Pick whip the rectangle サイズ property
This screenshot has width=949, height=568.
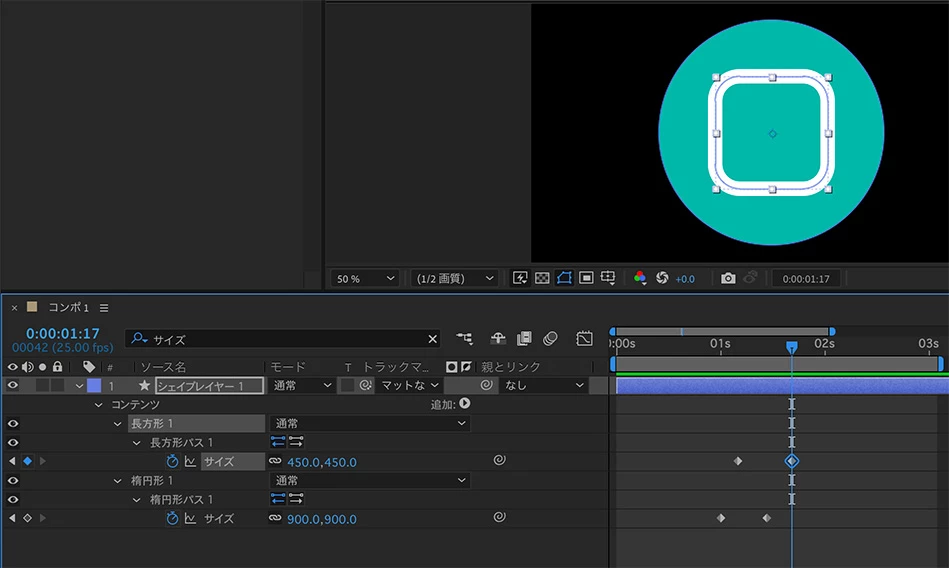pos(499,460)
